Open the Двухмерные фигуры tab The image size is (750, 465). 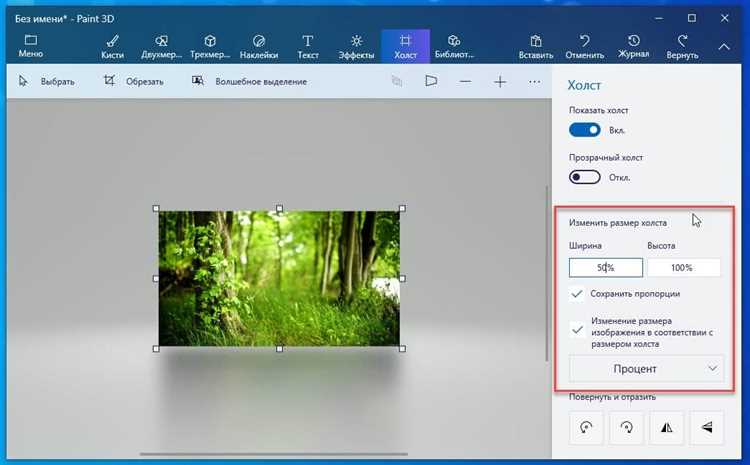click(161, 47)
